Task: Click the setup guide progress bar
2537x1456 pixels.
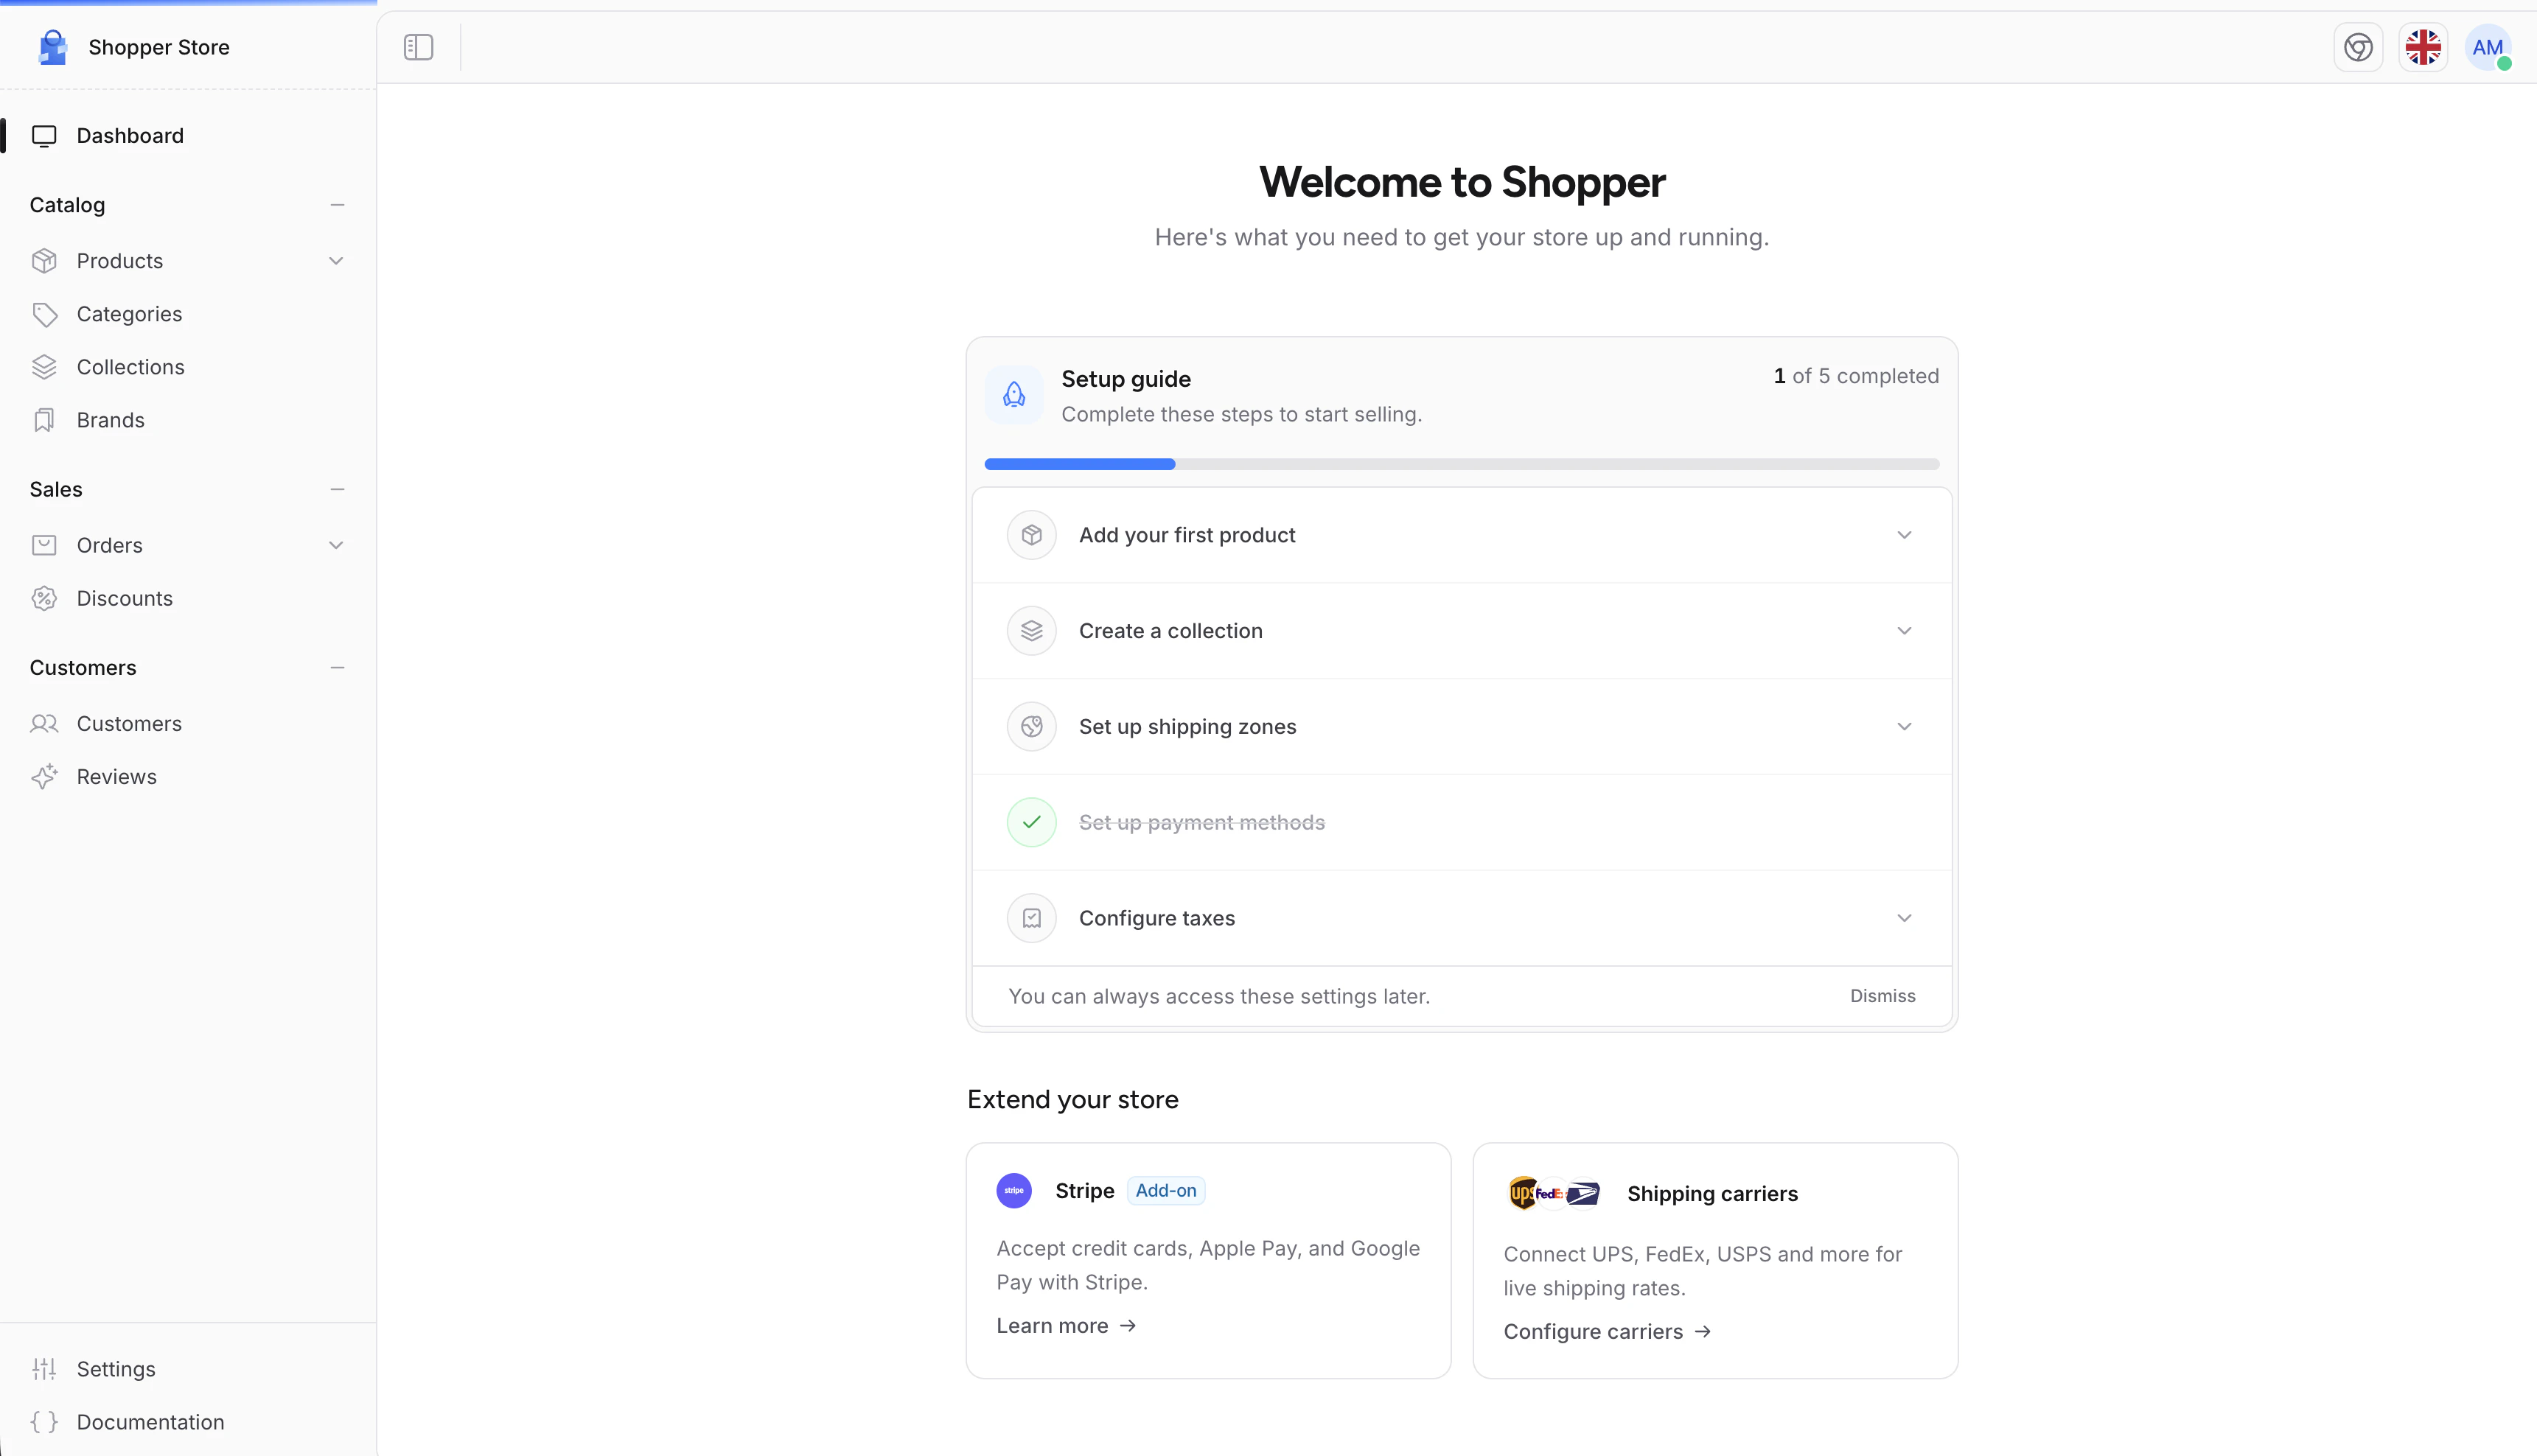Action: [x=1461, y=464]
